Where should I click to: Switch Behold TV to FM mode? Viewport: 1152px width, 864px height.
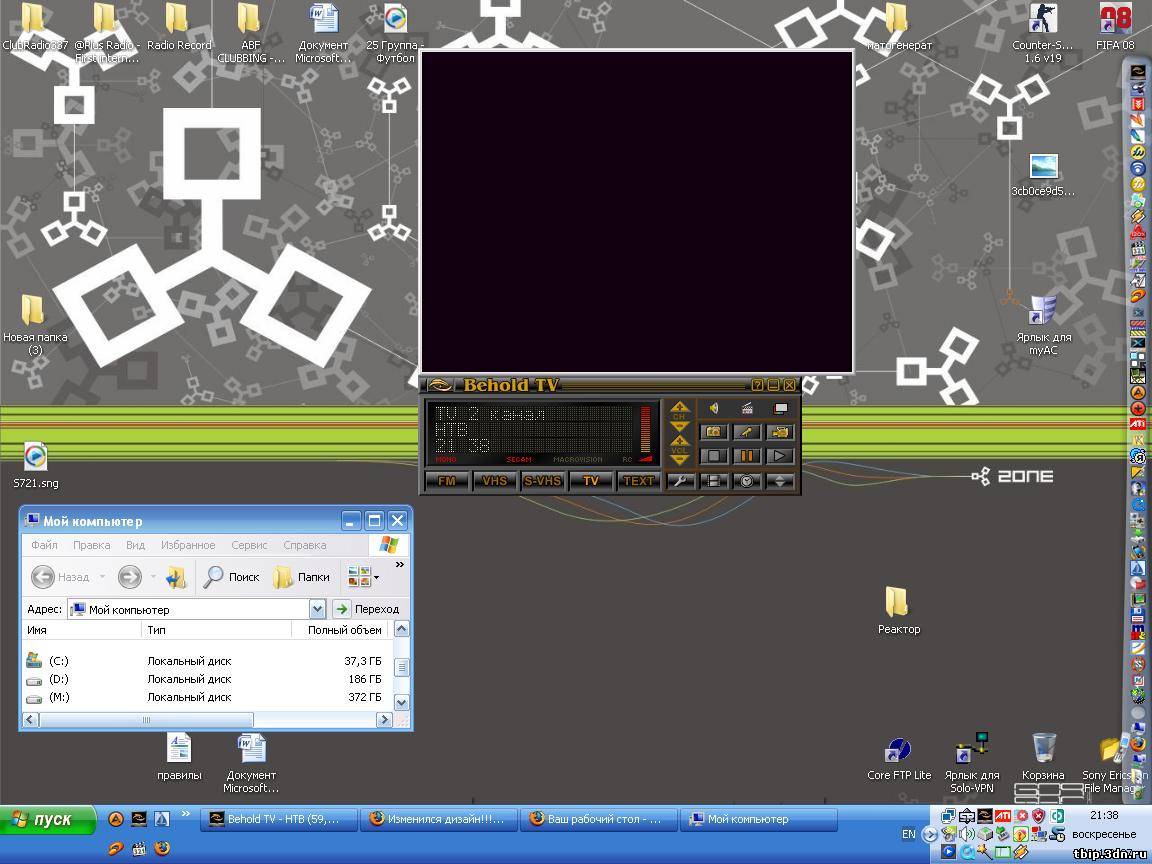447,481
